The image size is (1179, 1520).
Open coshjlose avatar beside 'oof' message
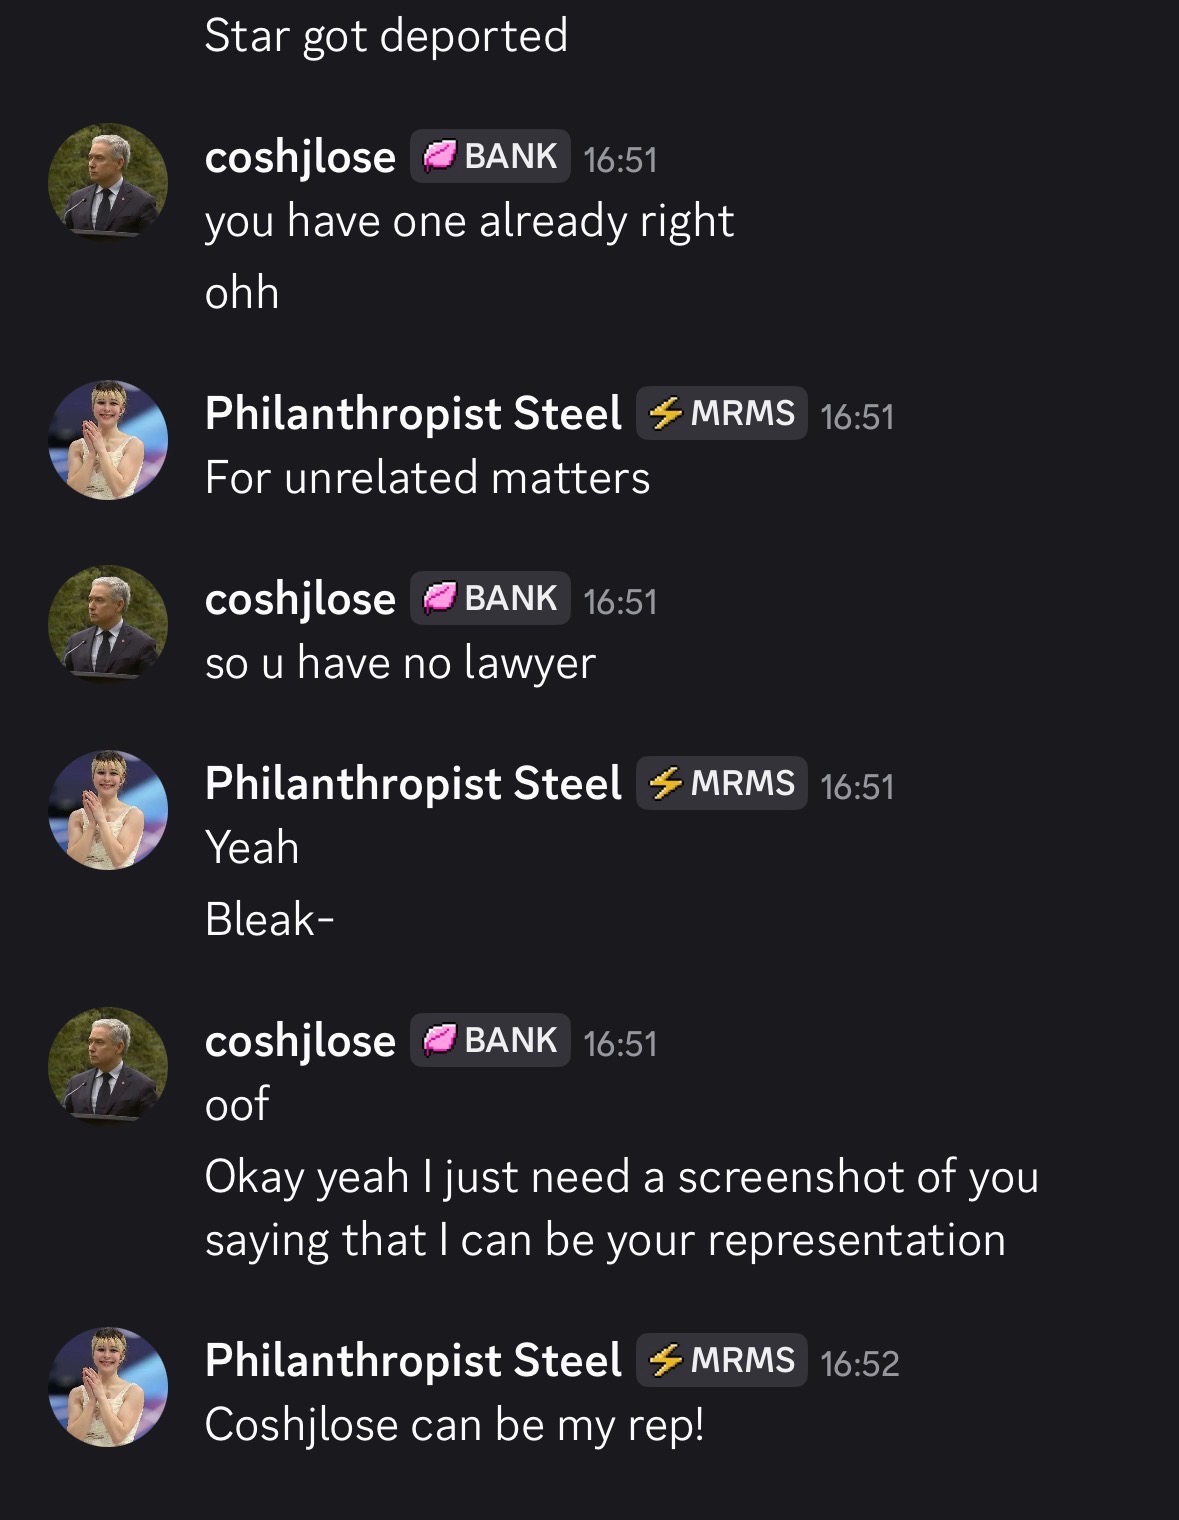point(108,1067)
